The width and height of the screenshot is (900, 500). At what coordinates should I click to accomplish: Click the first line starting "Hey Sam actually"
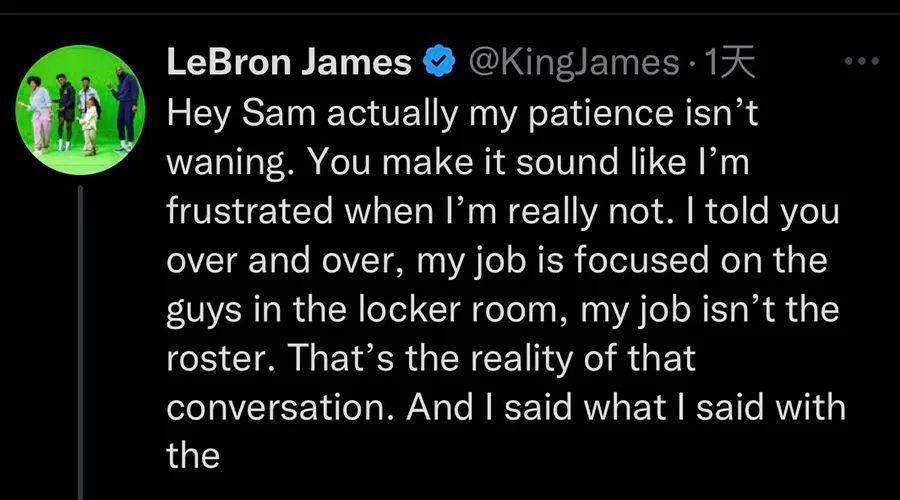(x=462, y=113)
